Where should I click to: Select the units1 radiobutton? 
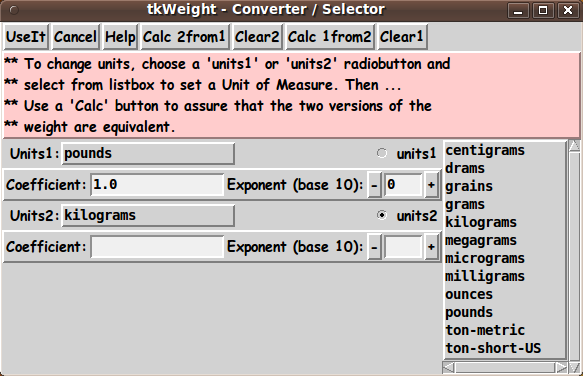[x=381, y=153]
